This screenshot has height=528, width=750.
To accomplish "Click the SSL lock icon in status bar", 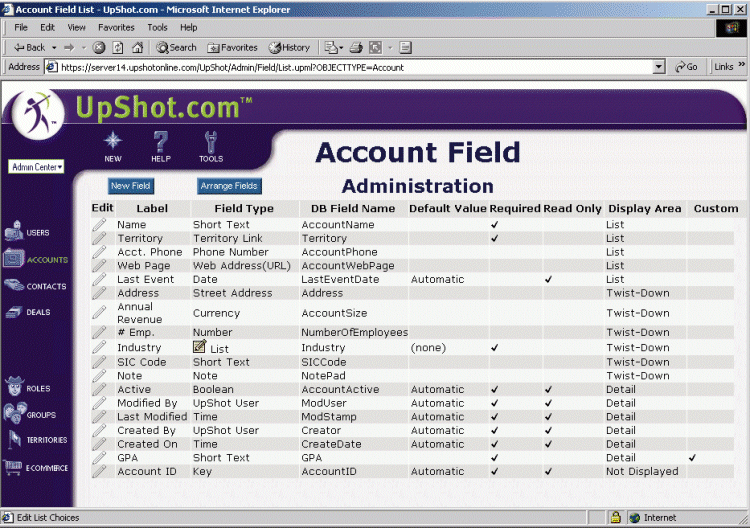I will (615, 517).
